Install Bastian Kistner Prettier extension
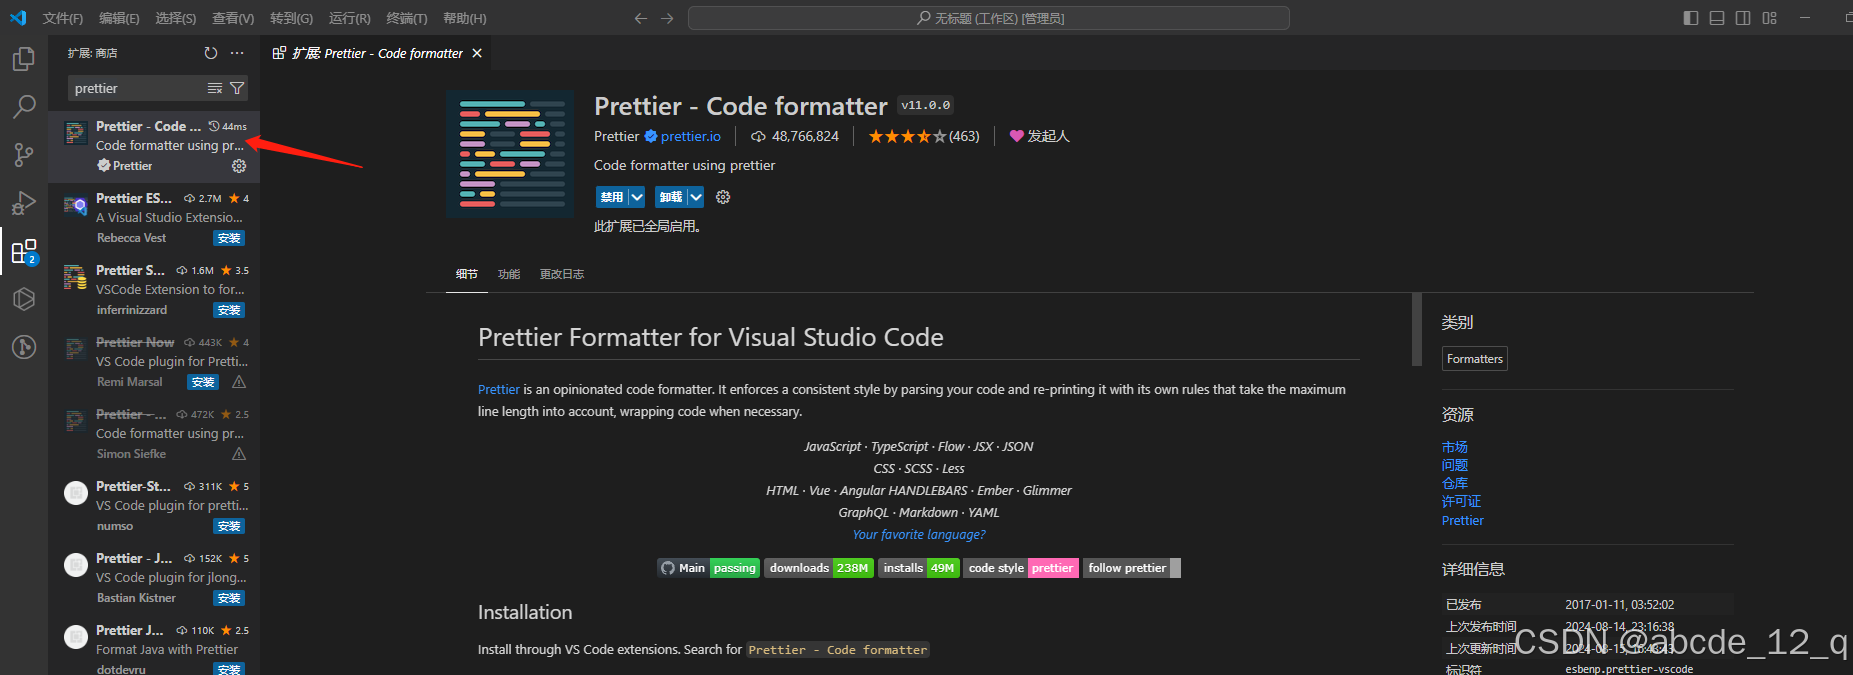This screenshot has width=1853, height=675. click(x=229, y=598)
